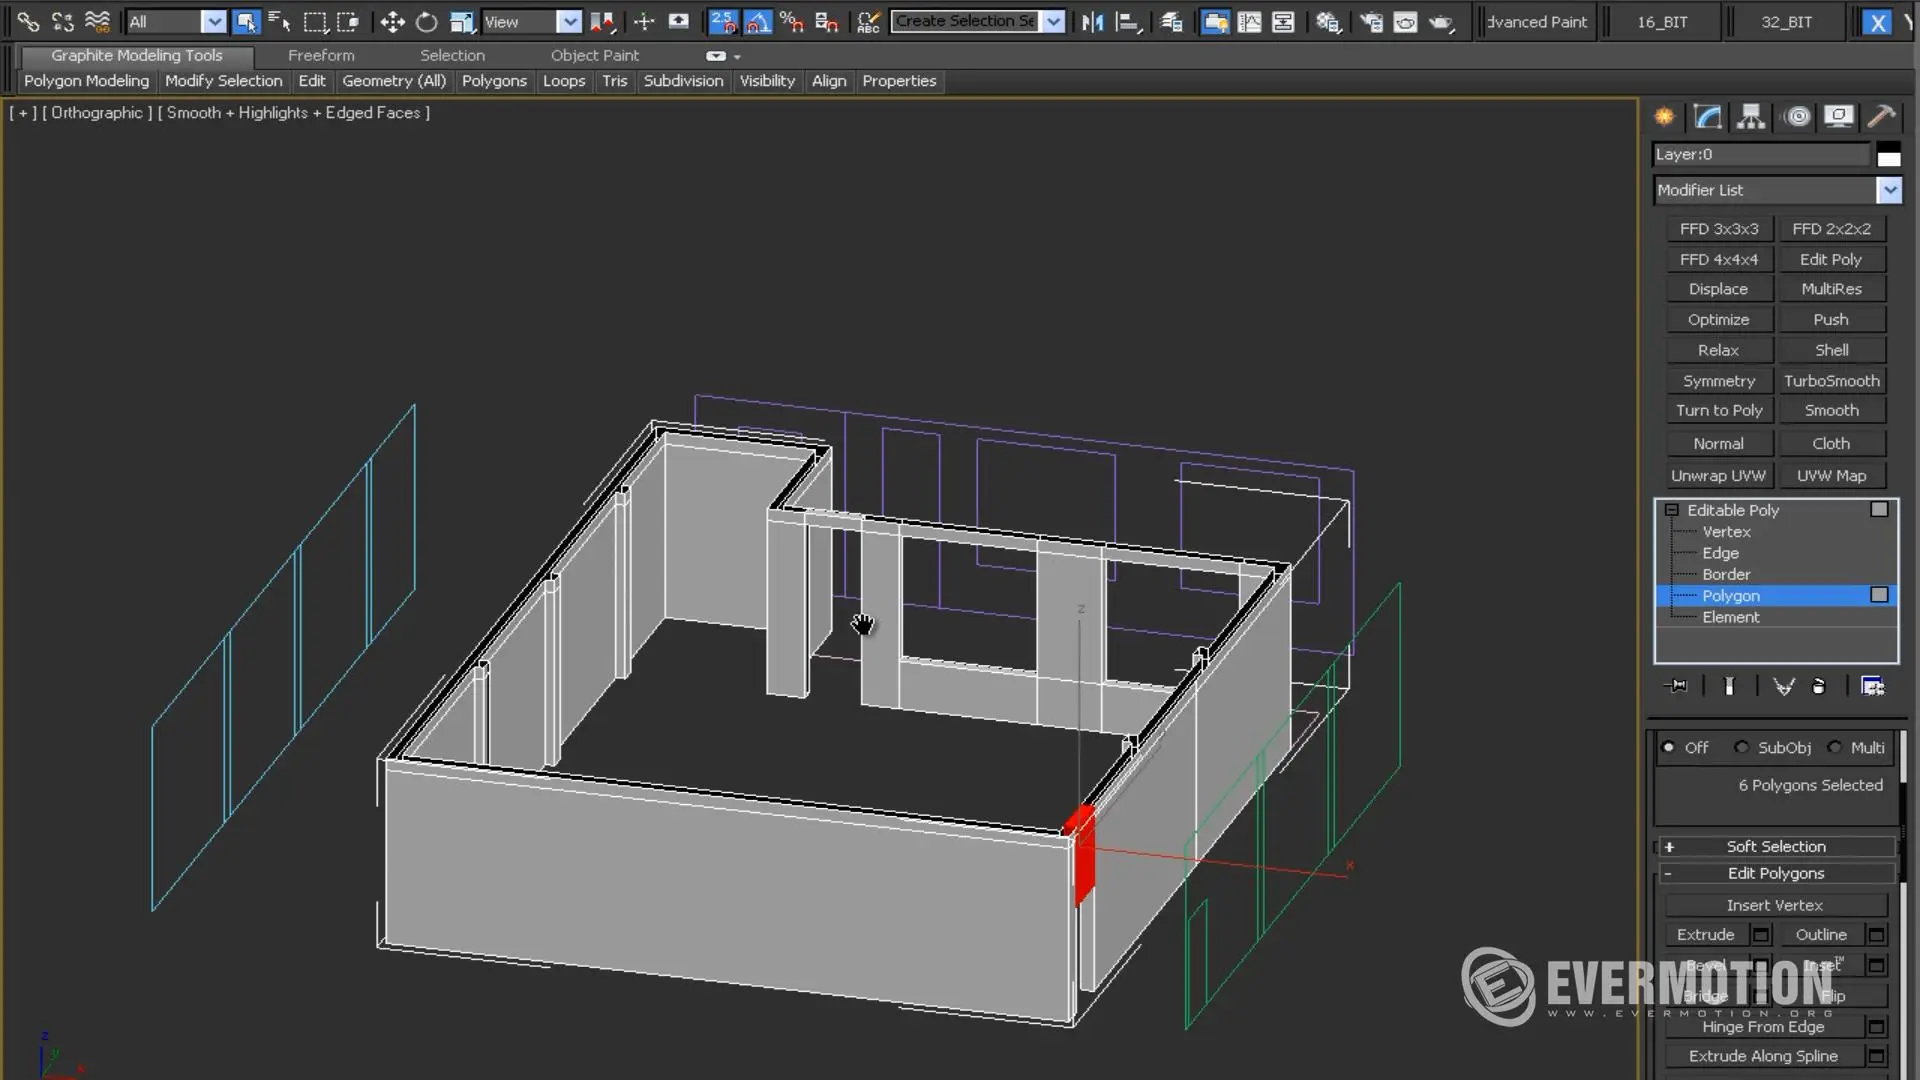Screen dimensions: 1920x1080
Task: Toggle the 2.5 Snaps button
Action: [x=723, y=21]
